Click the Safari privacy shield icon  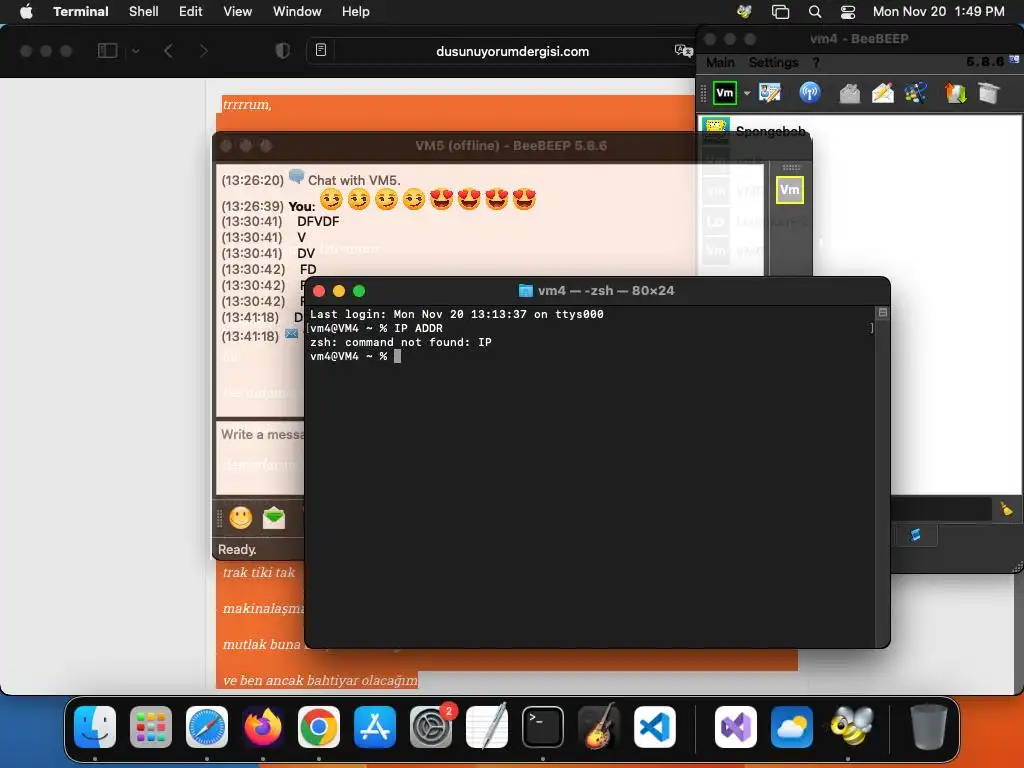tap(283, 51)
